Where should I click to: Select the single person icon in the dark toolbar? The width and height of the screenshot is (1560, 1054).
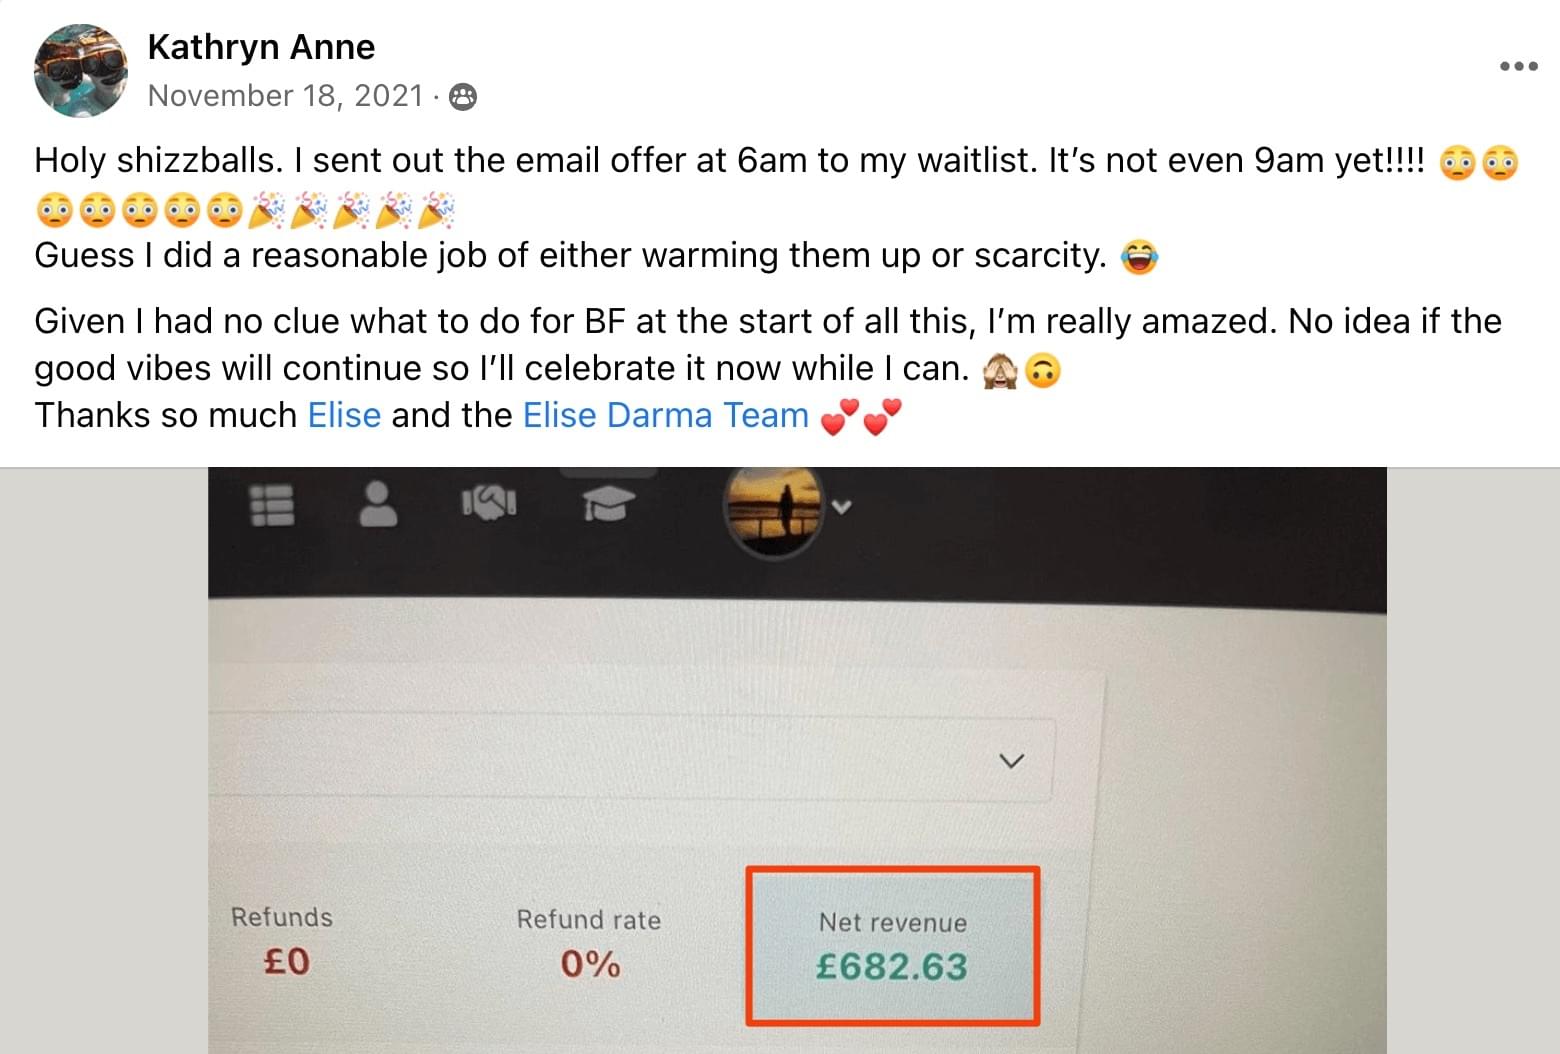pyautogui.click(x=378, y=504)
